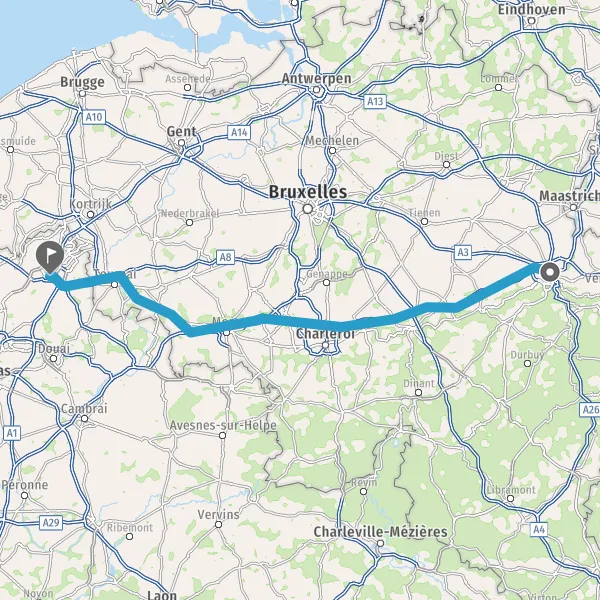Screen dimensions: 600x600
Task: Click the A29 road shield
Action: pyautogui.click(x=51, y=522)
